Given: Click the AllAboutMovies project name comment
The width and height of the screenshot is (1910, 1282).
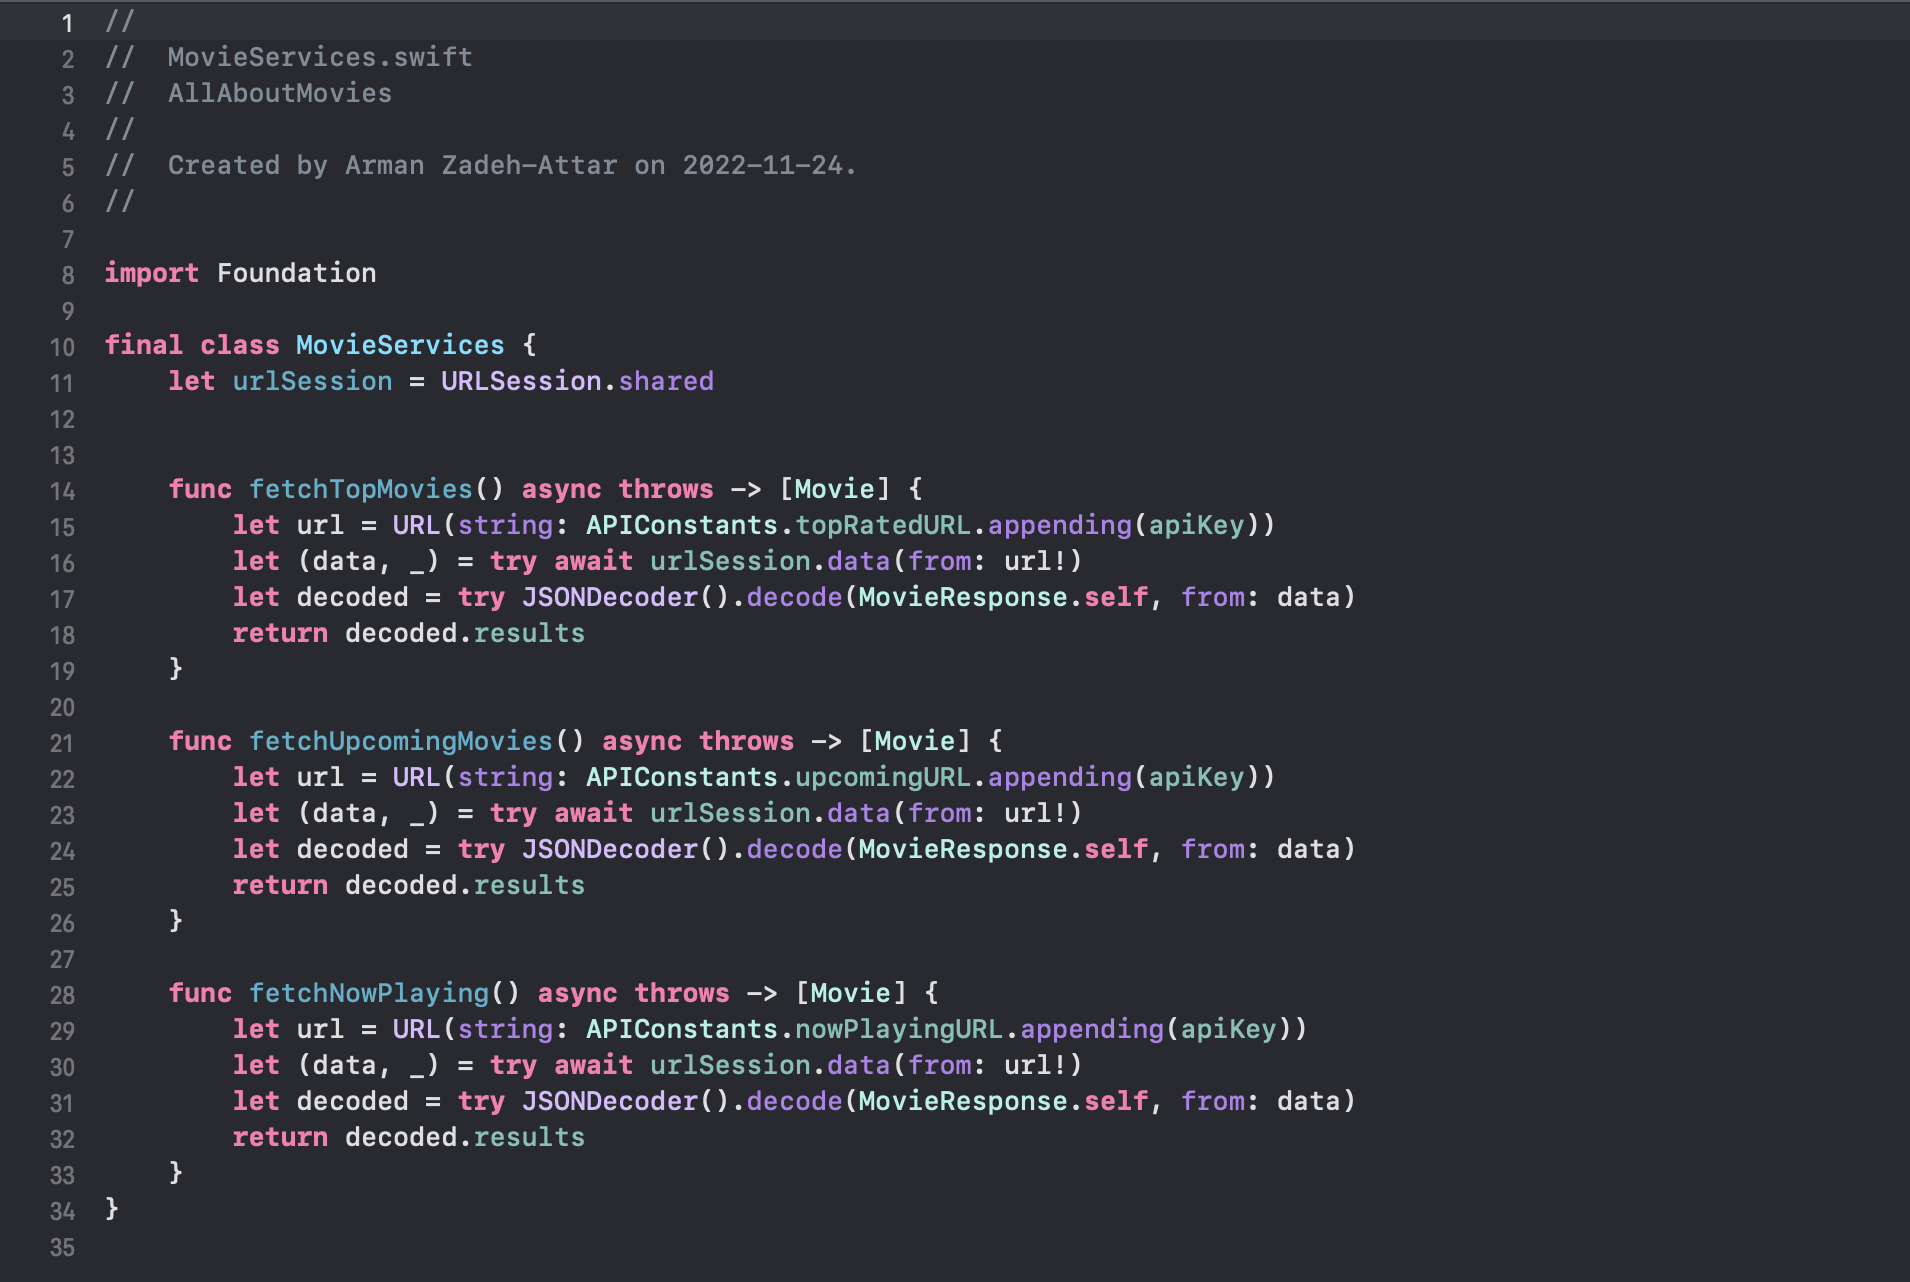Looking at the screenshot, I should pos(280,93).
